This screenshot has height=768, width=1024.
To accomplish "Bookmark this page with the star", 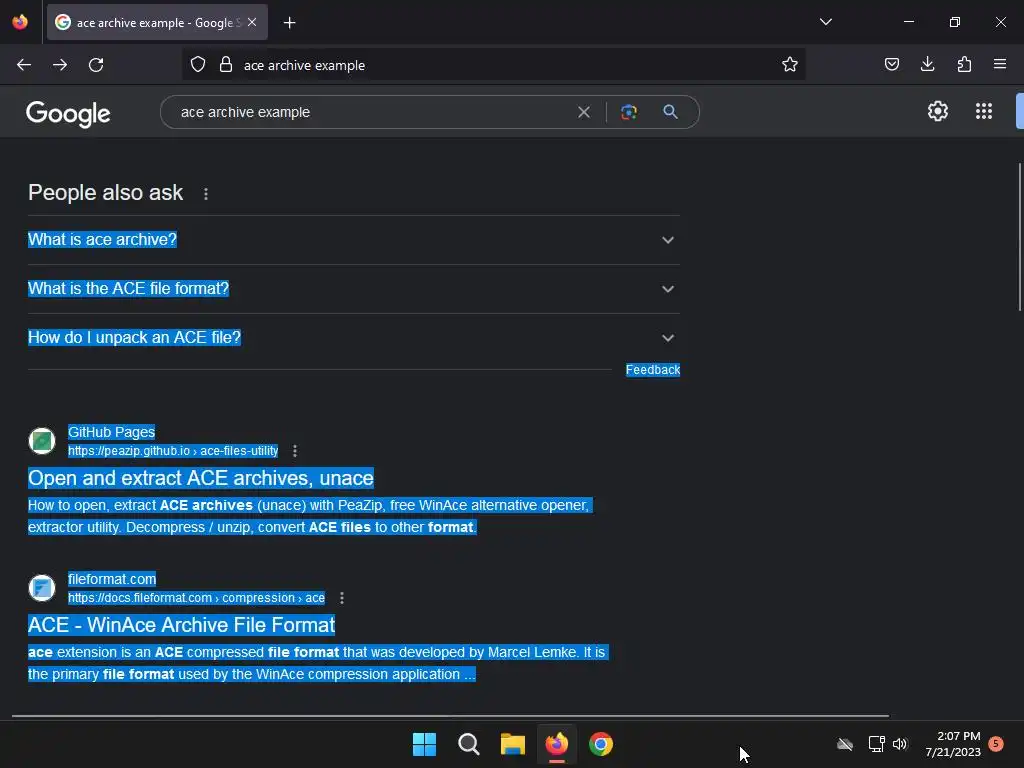I will click(x=790, y=65).
